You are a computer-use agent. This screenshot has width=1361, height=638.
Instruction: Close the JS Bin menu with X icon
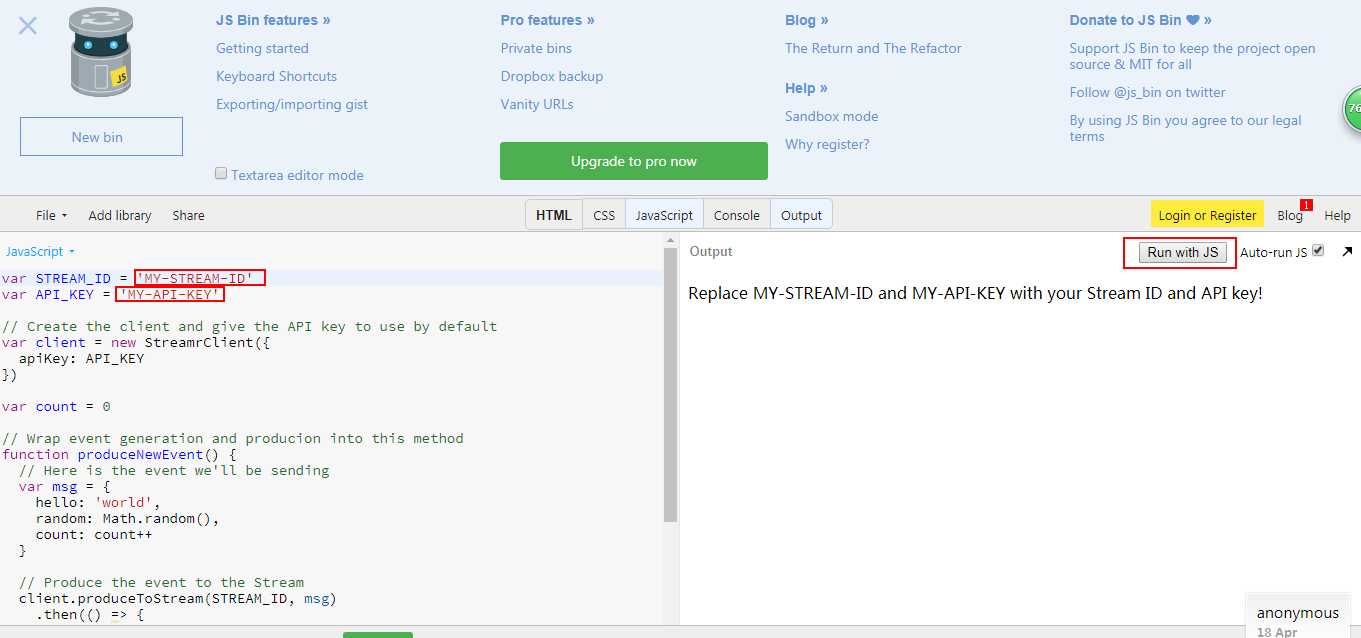[28, 26]
